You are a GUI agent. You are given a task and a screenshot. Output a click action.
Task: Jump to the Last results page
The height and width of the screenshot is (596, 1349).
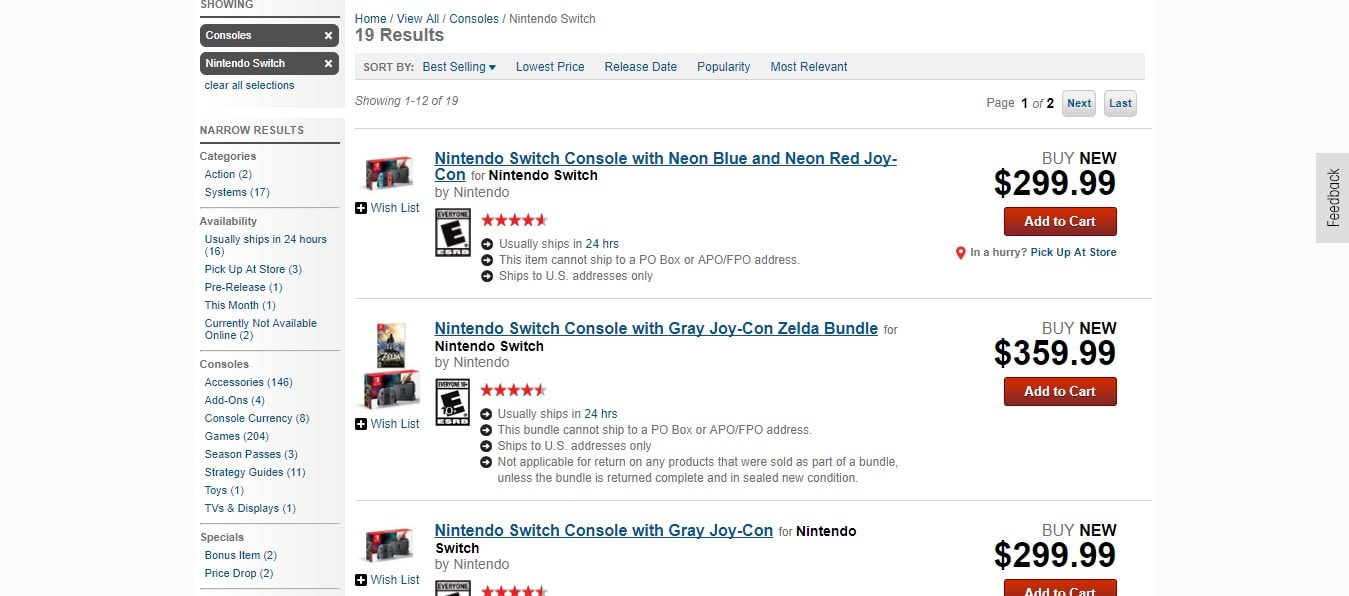1120,103
